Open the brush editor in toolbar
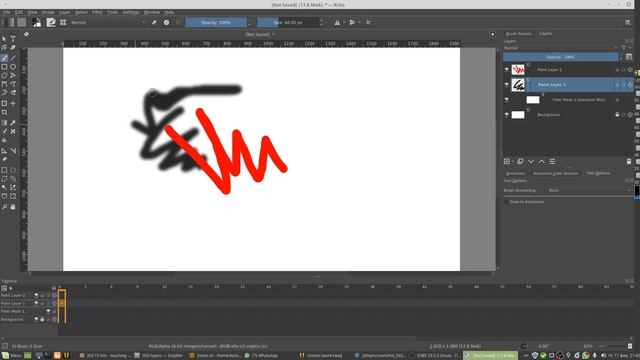Viewport: 640px width, 360px height. pyautogui.click(x=51, y=22)
